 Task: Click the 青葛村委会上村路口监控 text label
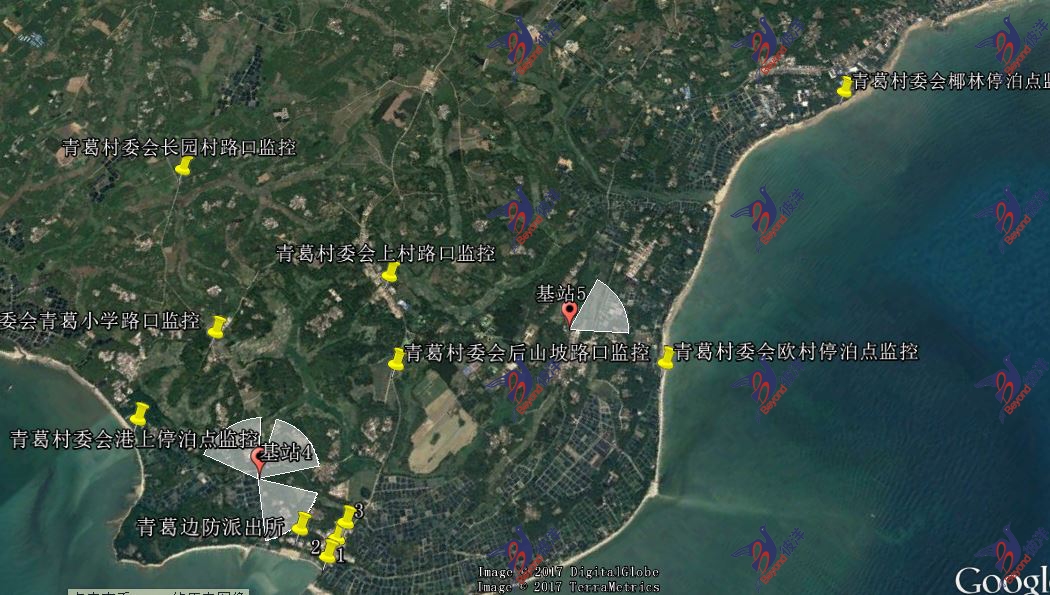(x=385, y=253)
